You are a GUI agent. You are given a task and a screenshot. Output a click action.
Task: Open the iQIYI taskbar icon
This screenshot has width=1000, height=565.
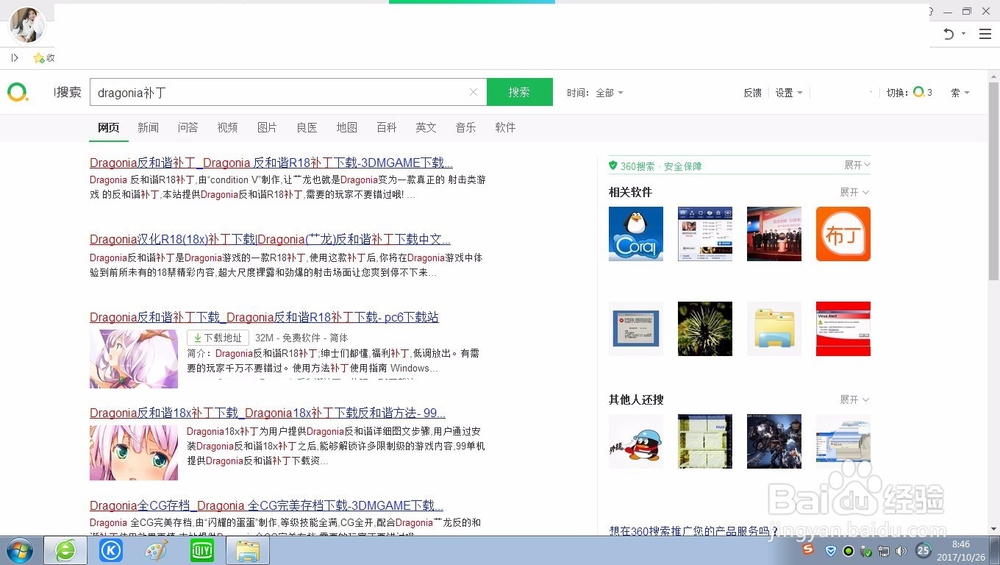click(x=202, y=550)
